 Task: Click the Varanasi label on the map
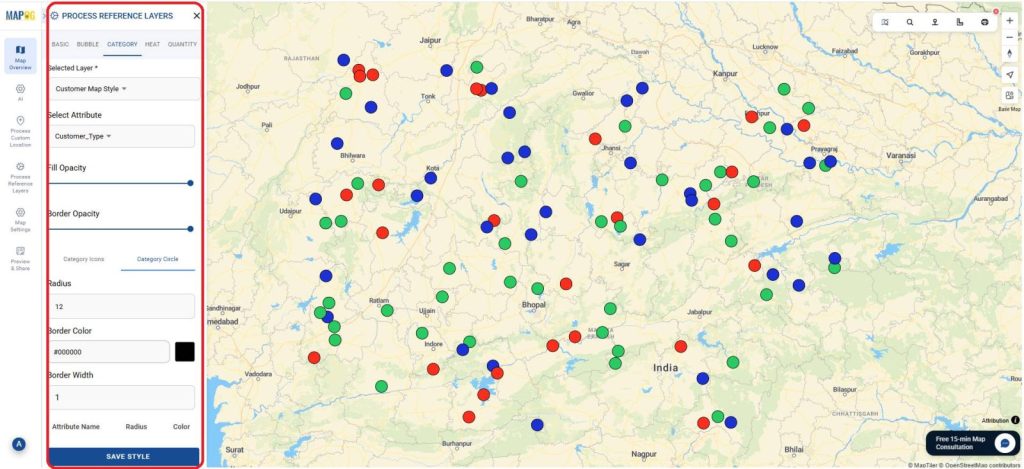point(901,155)
